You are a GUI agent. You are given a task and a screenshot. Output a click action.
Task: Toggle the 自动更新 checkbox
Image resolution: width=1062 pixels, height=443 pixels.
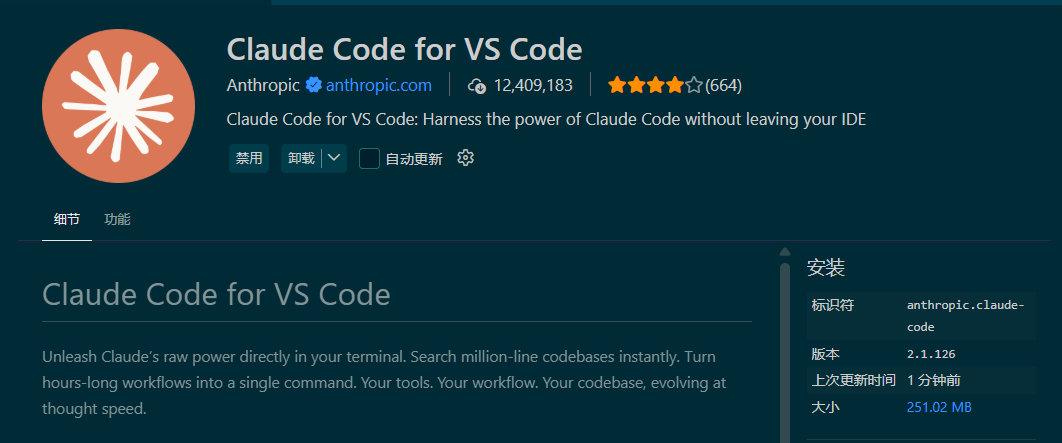(x=369, y=159)
